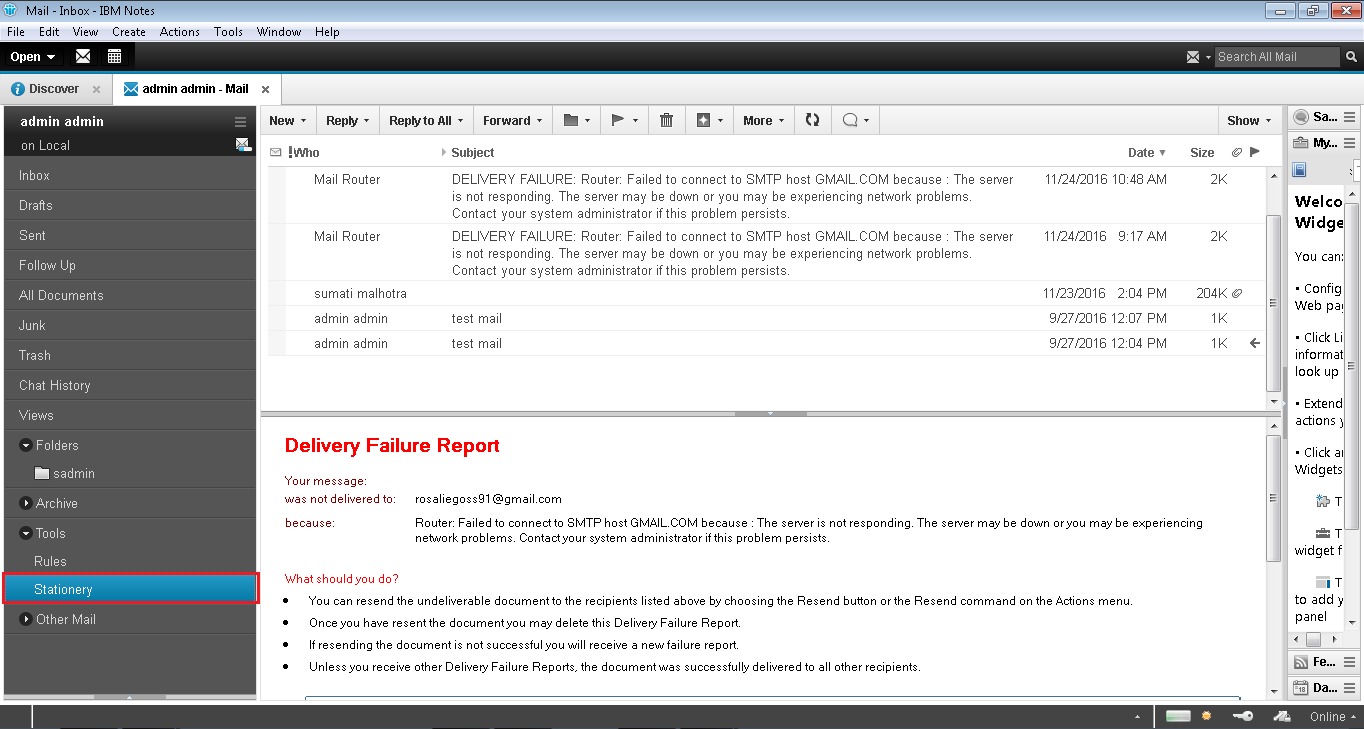Click the envelope unread column header icon

(x=276, y=152)
